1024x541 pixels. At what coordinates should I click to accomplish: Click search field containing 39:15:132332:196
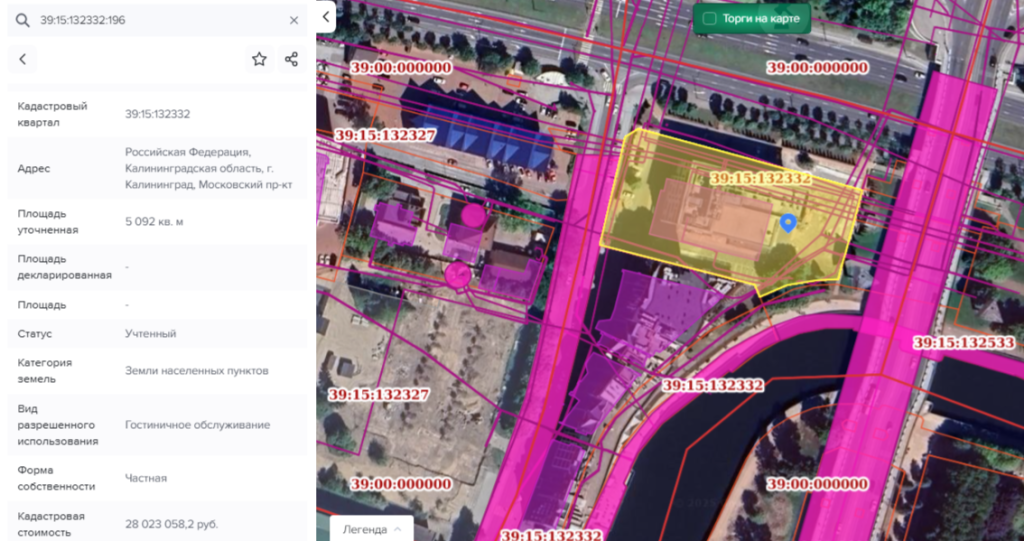pos(150,20)
